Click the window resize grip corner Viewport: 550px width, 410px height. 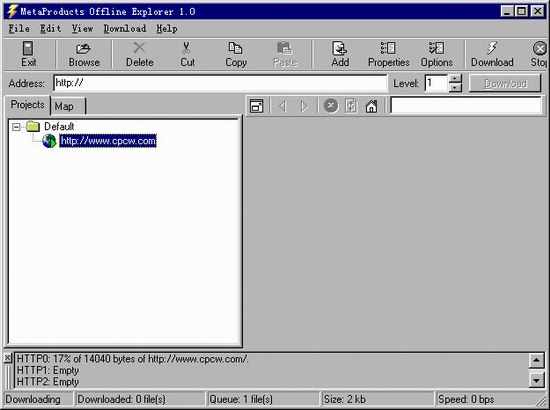pos(542,401)
